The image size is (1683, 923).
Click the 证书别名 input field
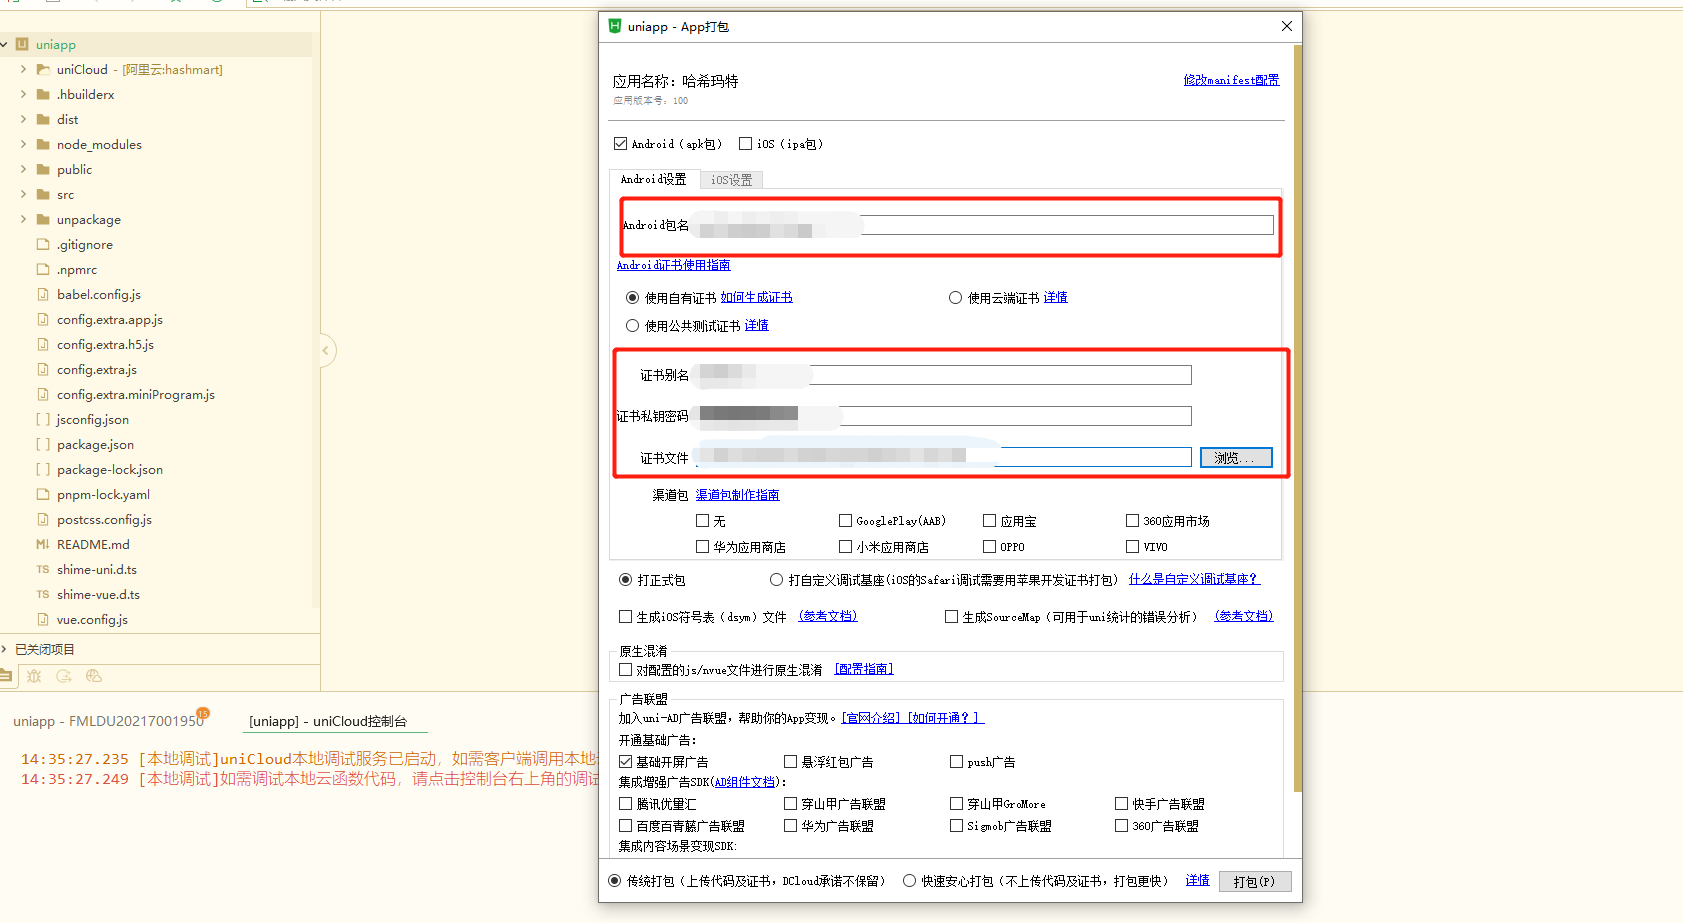click(942, 375)
